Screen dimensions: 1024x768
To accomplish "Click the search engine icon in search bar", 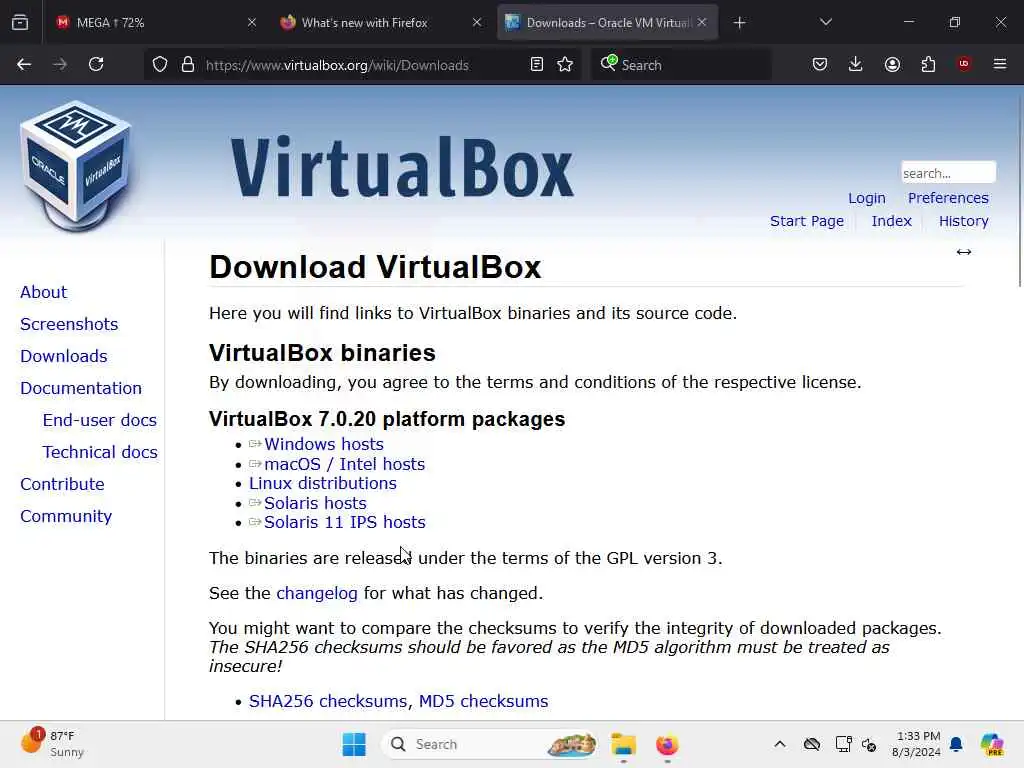I will click(x=609, y=63).
